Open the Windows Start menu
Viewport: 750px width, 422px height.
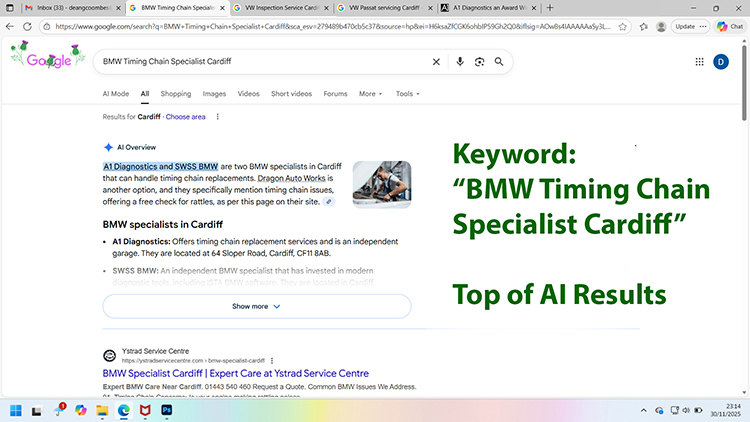point(16,410)
